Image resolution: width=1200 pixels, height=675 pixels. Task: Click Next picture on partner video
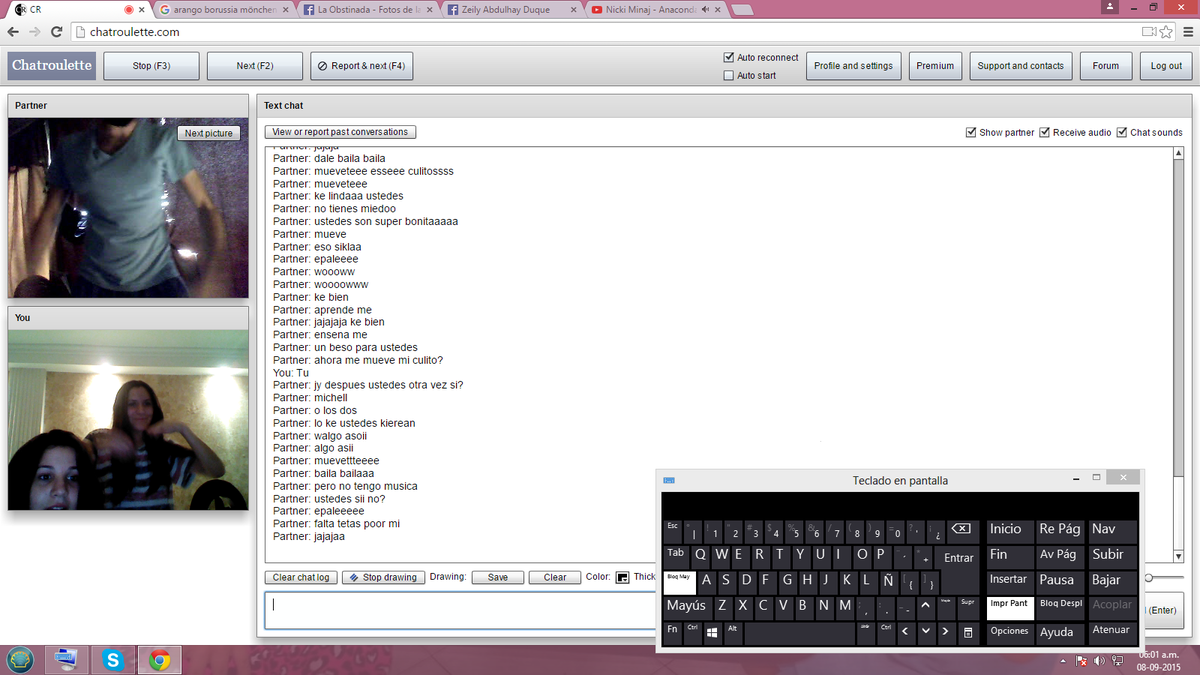(209, 133)
